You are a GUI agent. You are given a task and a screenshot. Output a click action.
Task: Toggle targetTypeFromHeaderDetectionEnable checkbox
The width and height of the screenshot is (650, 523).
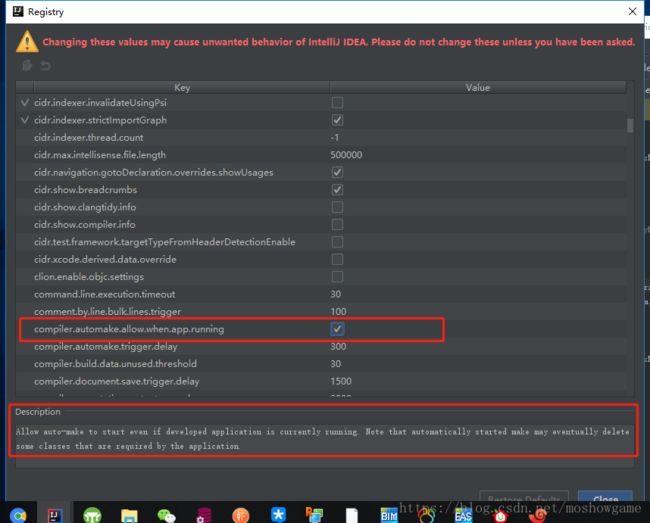click(337, 242)
